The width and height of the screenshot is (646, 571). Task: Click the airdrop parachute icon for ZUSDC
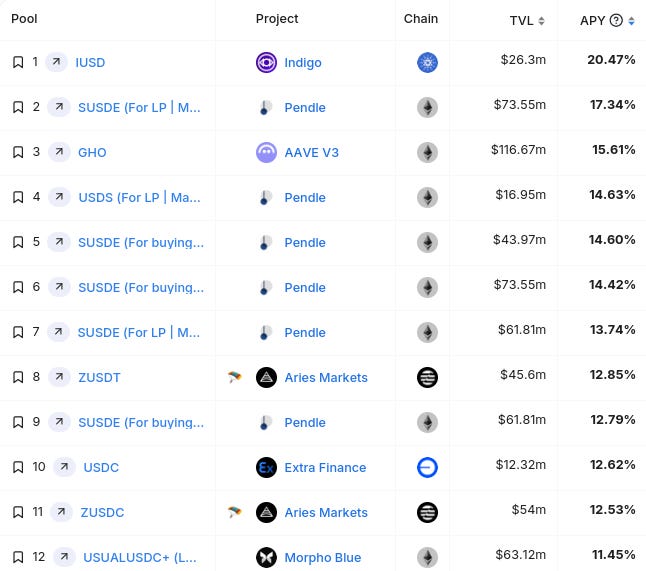(x=234, y=512)
